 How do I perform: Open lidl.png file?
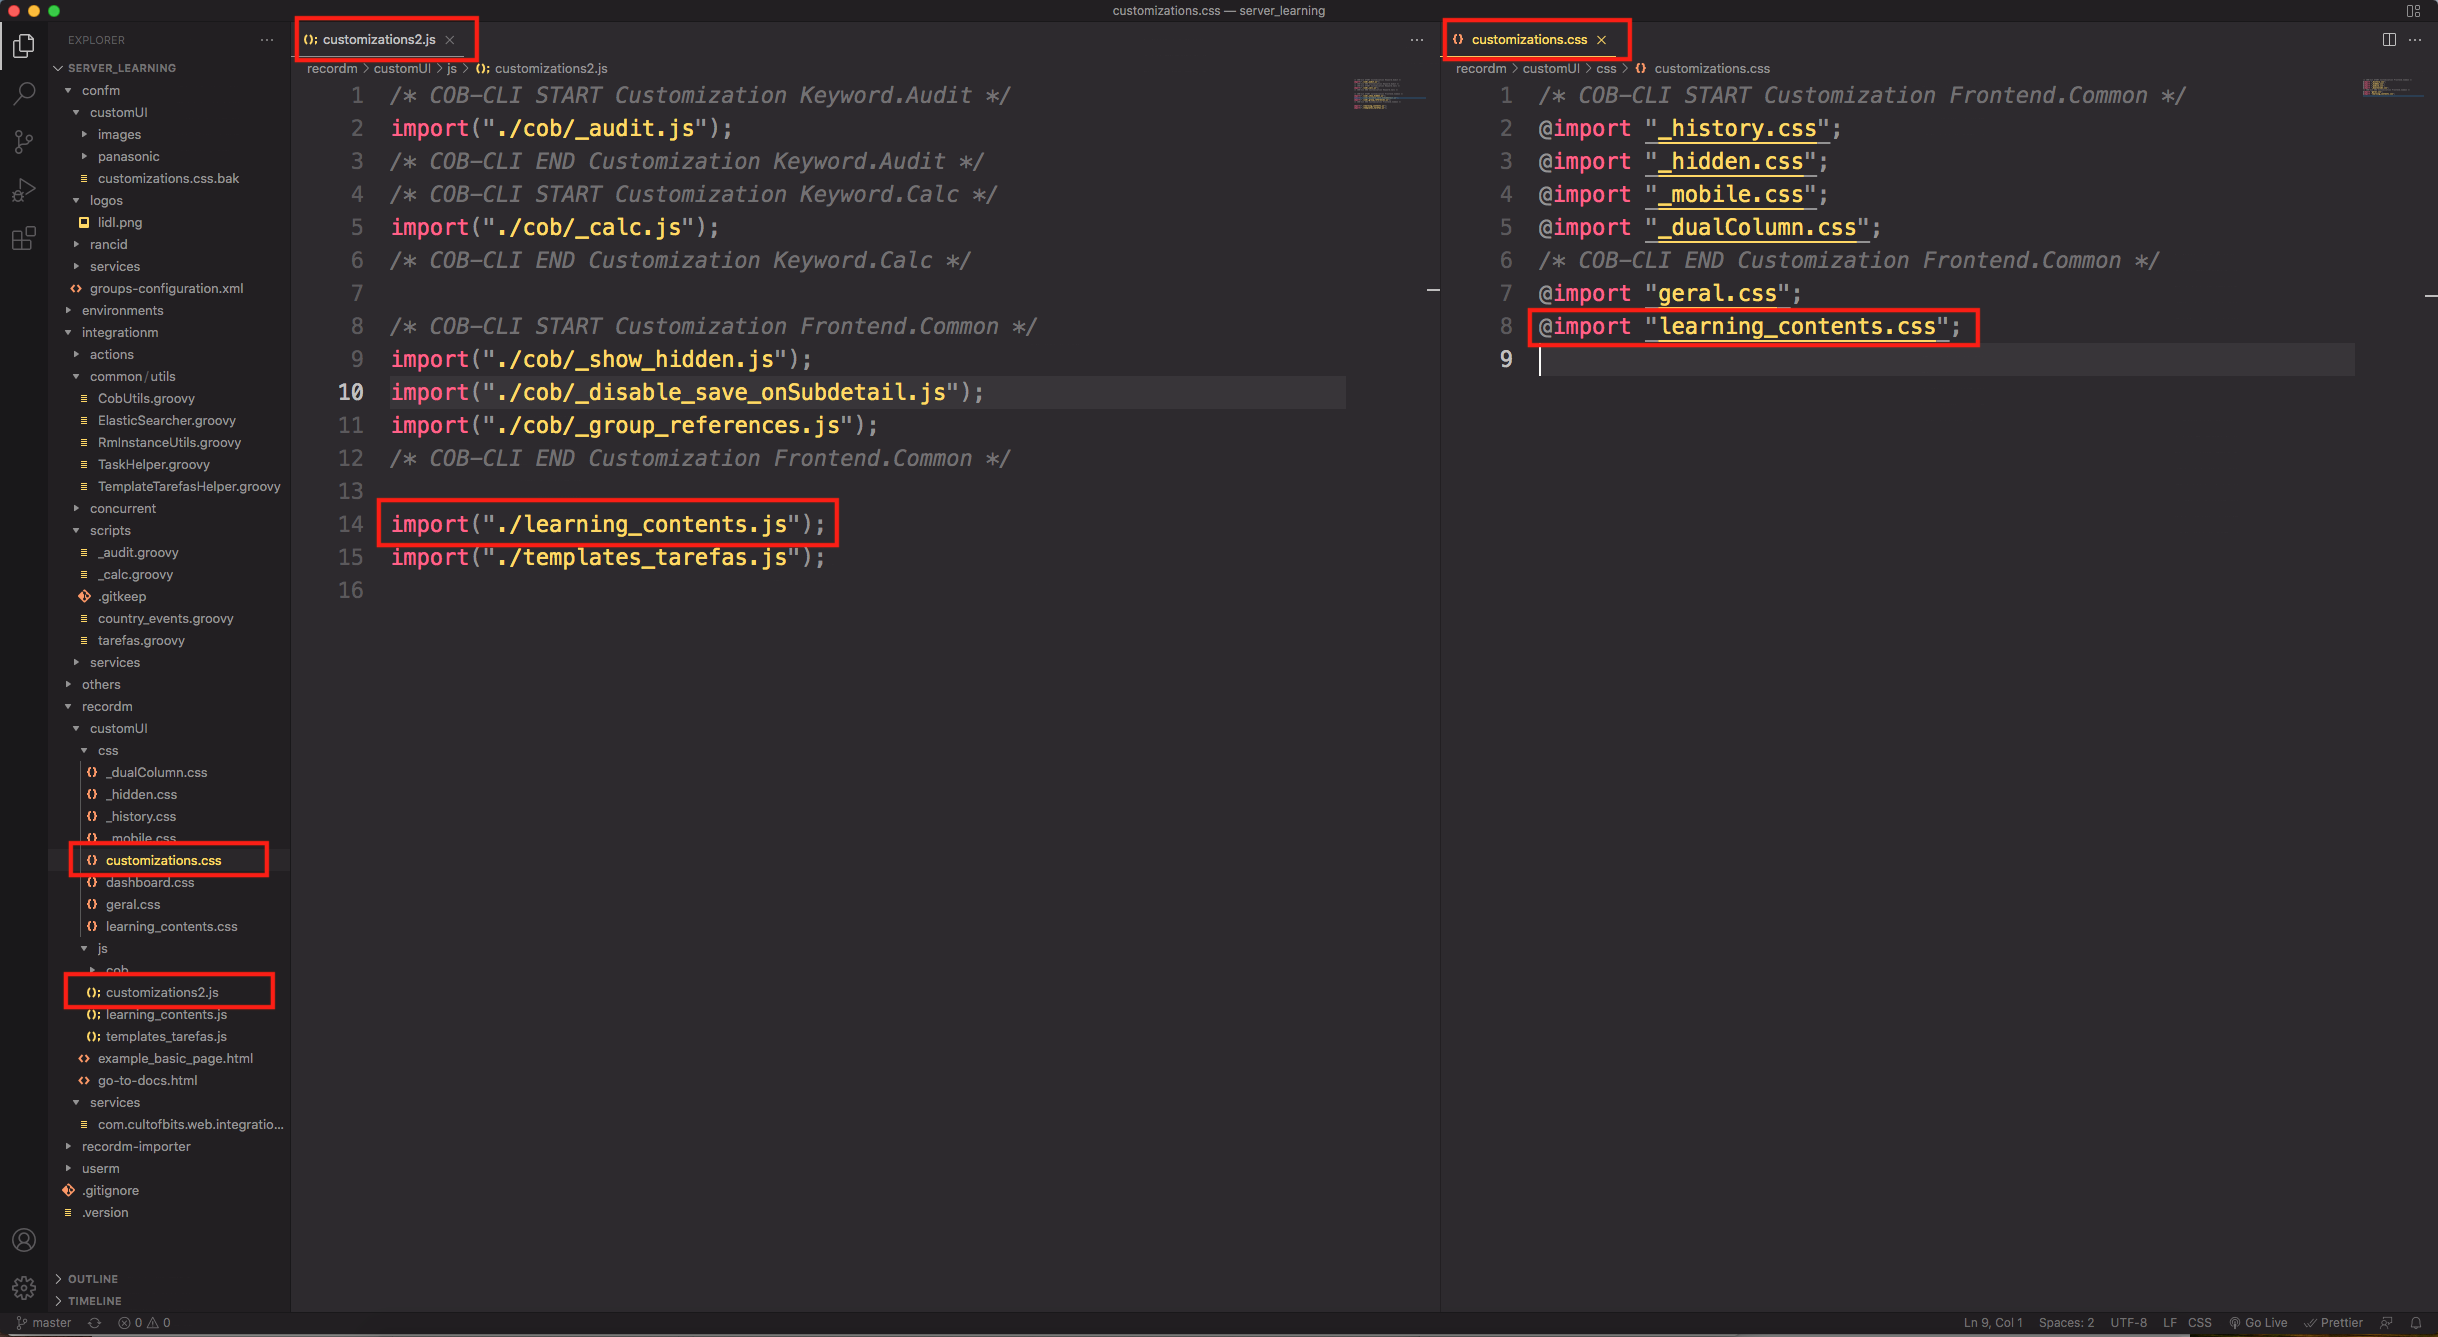click(x=119, y=222)
